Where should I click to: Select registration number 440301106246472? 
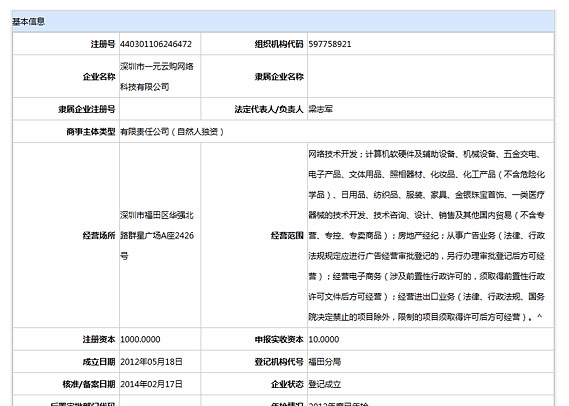coord(156,44)
